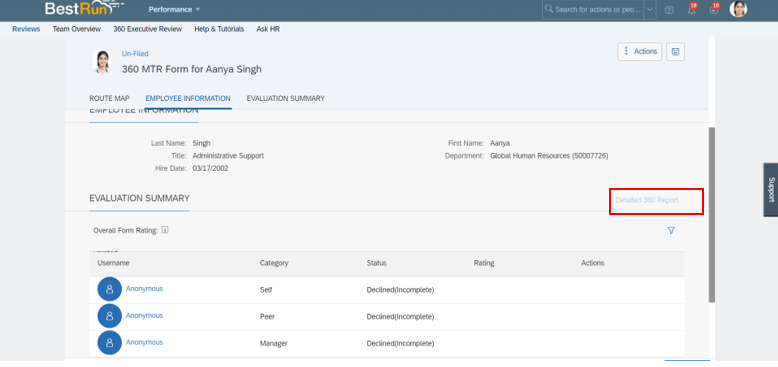Screen dimensions: 778x367
Task: Click the hire date 03/17/2002 value
Action: point(210,168)
